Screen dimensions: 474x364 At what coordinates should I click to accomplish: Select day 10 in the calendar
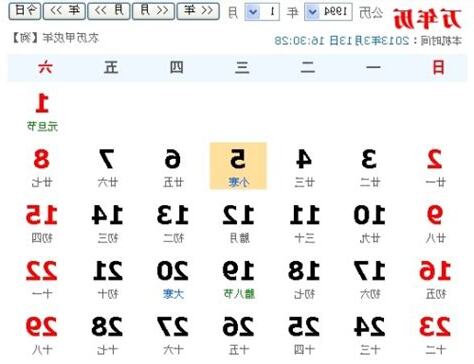tap(369, 223)
